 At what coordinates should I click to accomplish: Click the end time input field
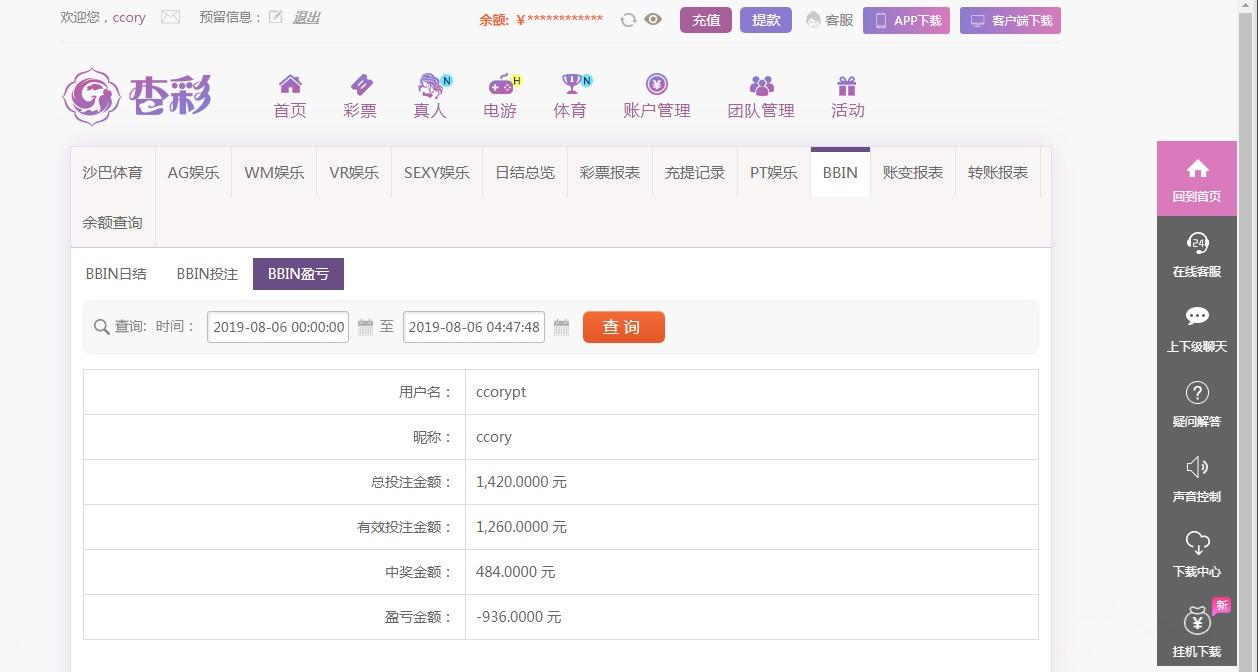click(x=474, y=327)
